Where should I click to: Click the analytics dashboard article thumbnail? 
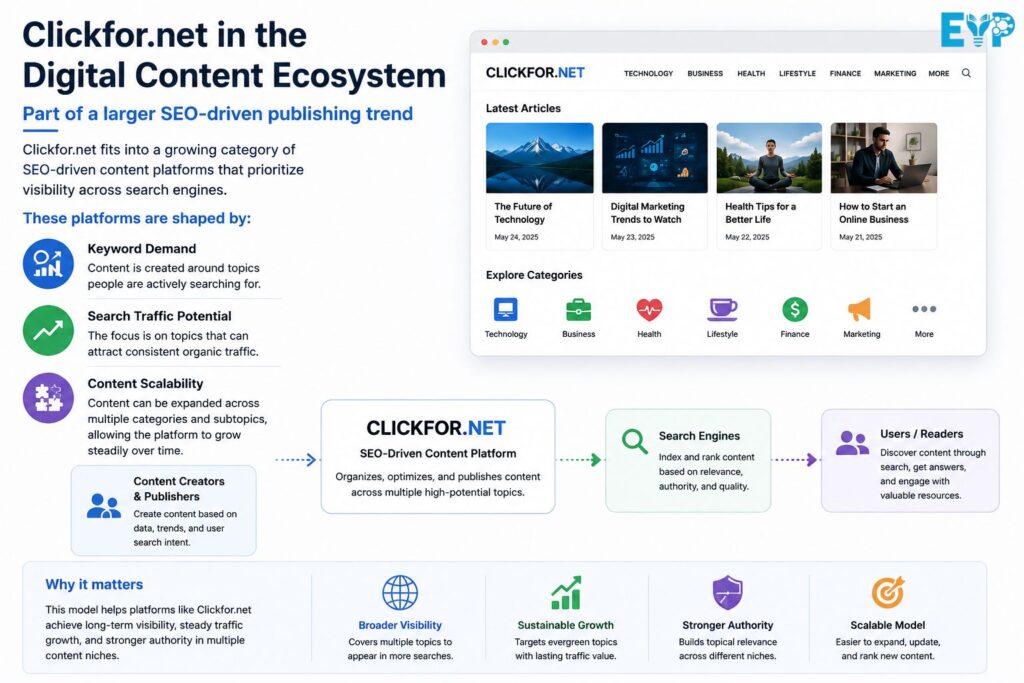tap(654, 158)
